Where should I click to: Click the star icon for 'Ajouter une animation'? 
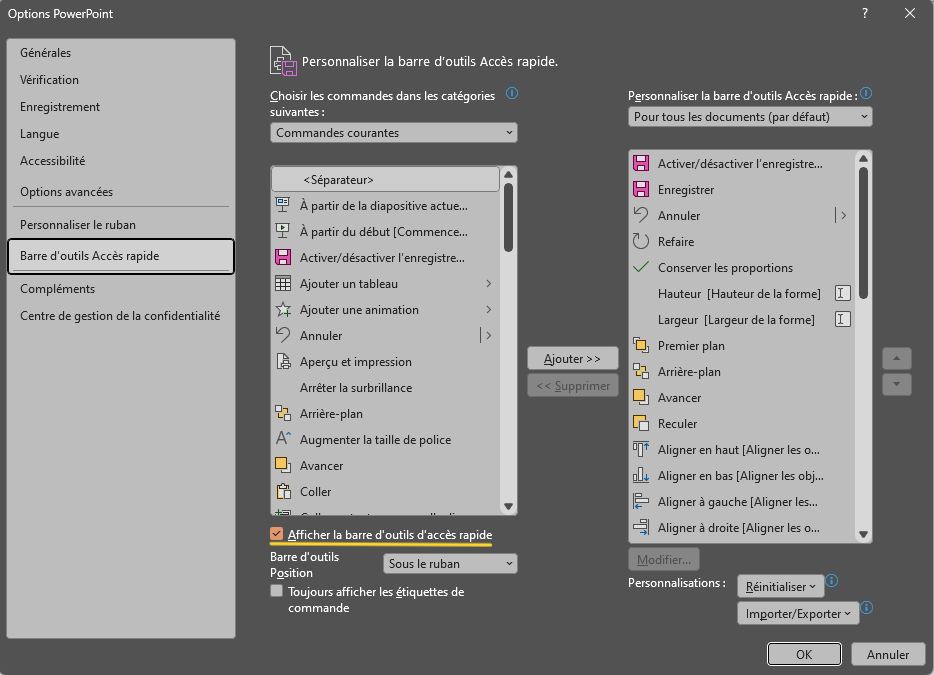pos(282,309)
